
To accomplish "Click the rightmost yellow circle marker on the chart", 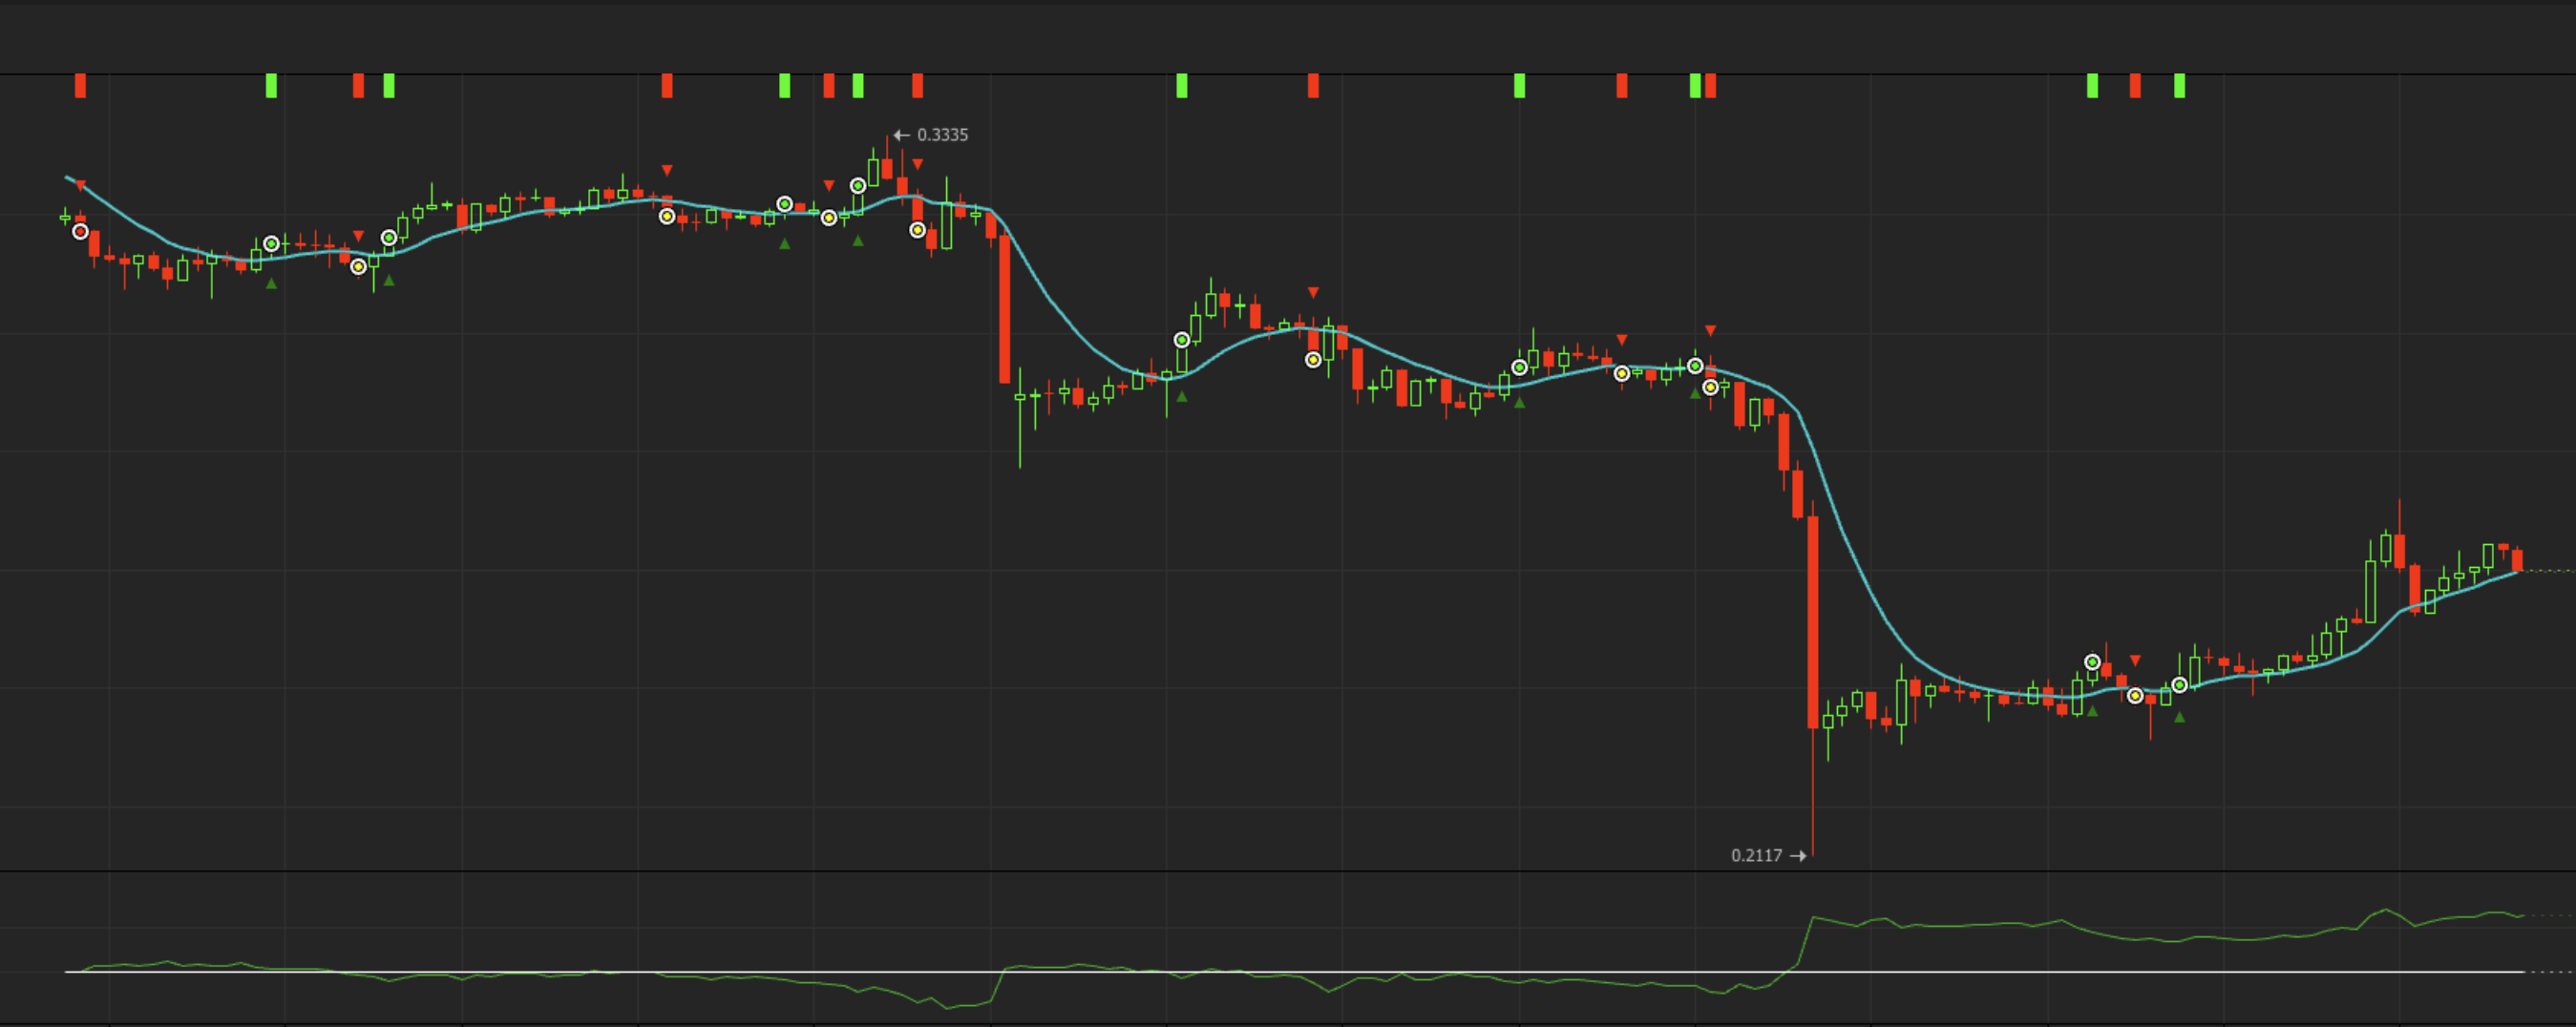I will (2135, 695).
